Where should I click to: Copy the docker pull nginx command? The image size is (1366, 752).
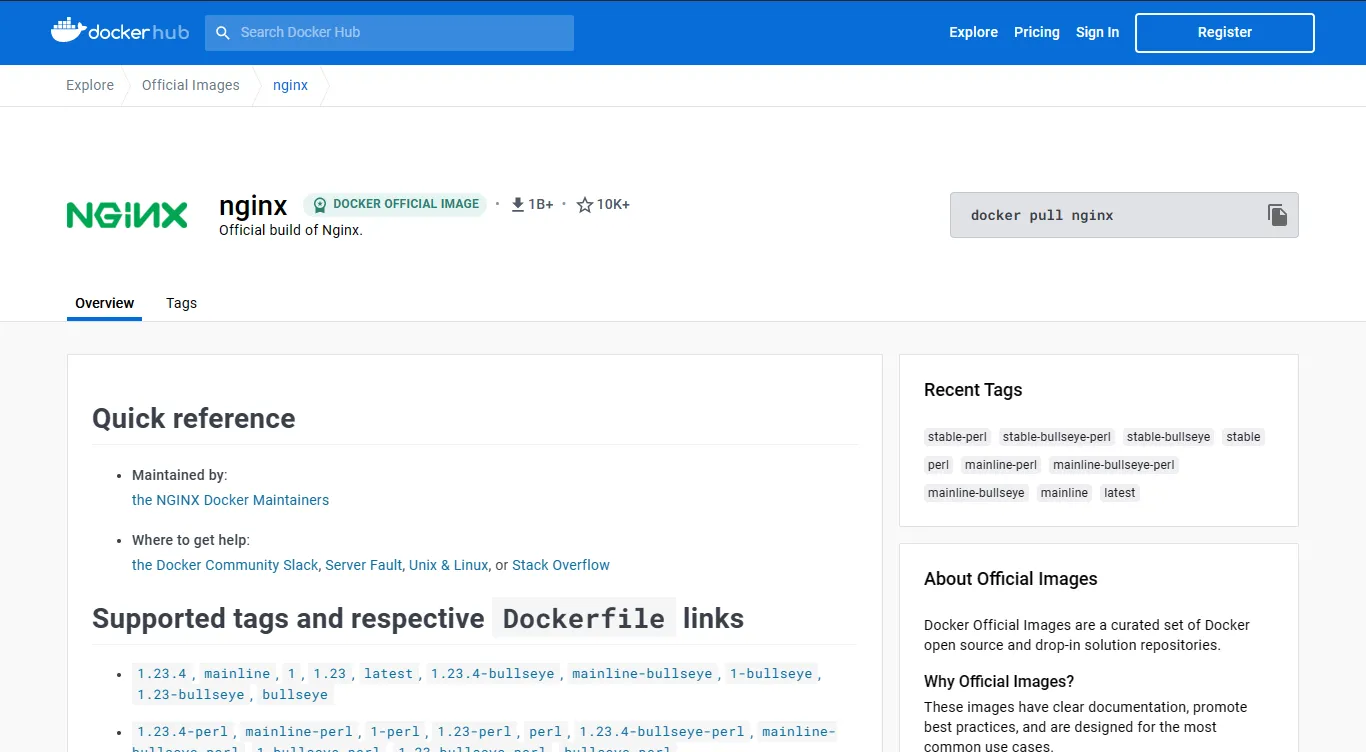coord(1277,215)
